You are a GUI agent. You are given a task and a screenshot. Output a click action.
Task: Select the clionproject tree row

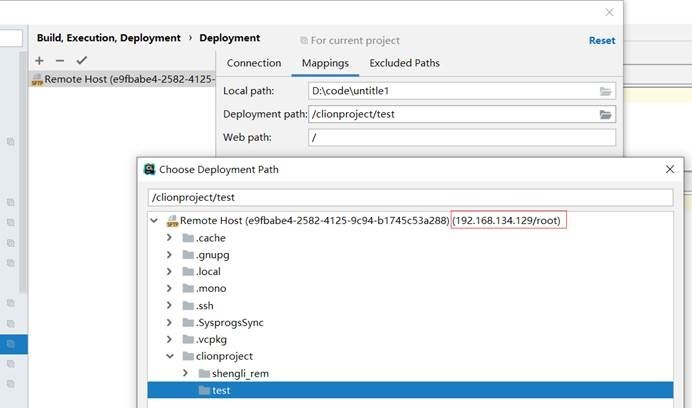pos(410,356)
